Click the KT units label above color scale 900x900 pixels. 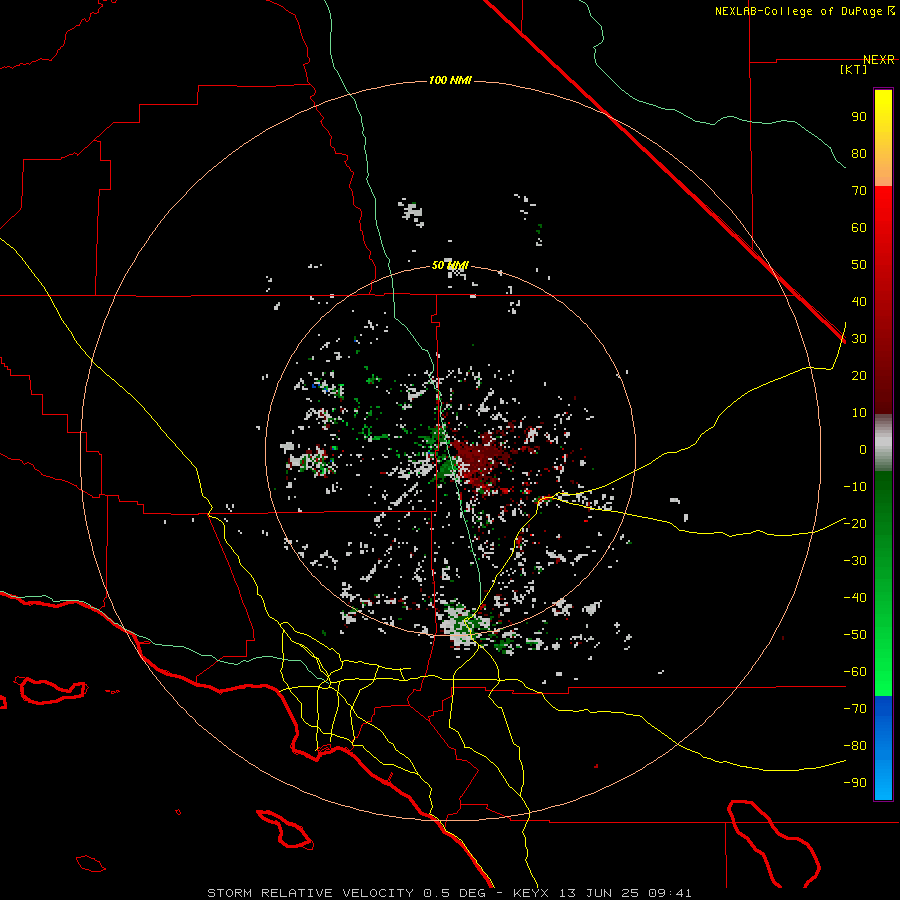tap(854, 69)
